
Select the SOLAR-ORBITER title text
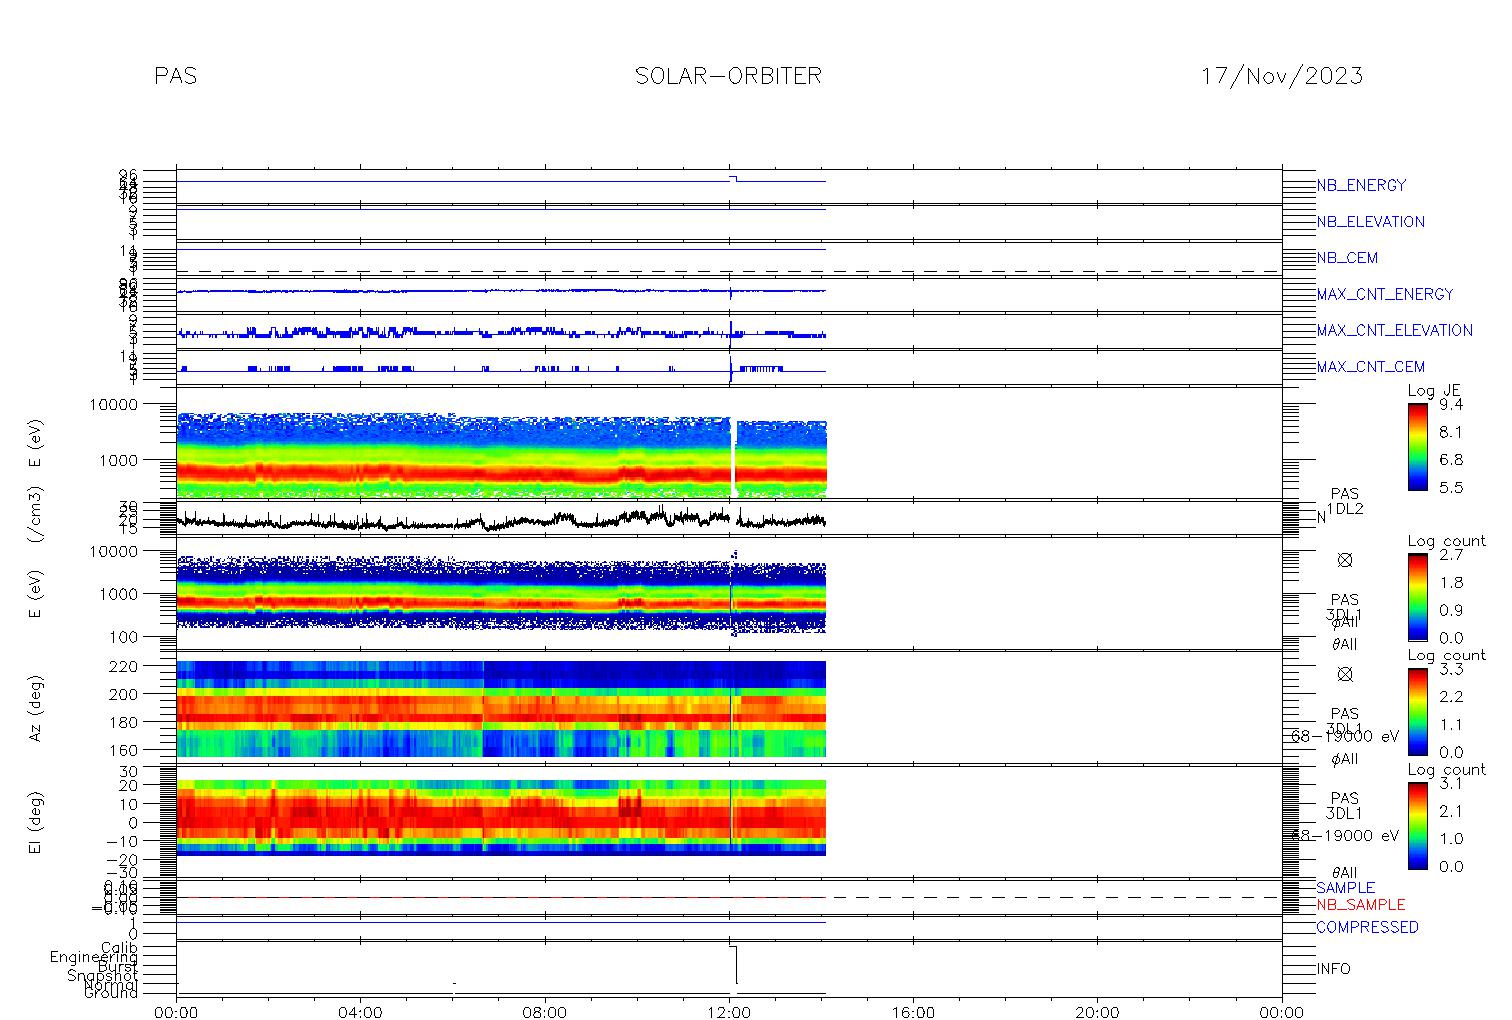(x=728, y=76)
